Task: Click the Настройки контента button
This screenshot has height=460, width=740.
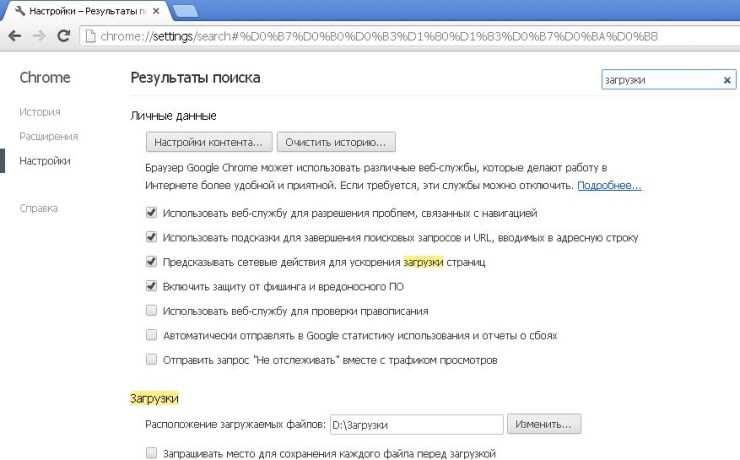Action: [209, 142]
